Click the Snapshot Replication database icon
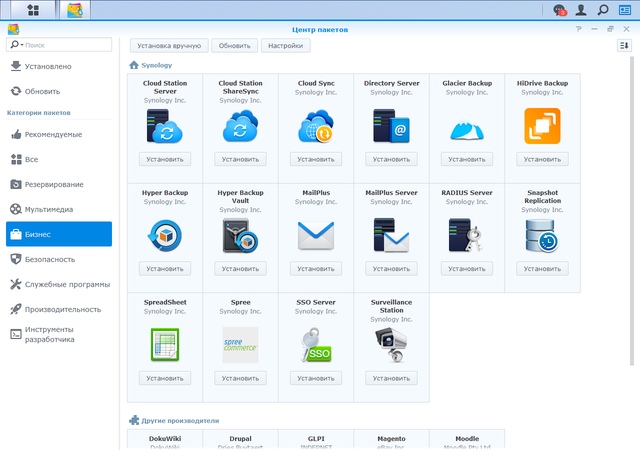The width and height of the screenshot is (640, 450). (x=542, y=236)
